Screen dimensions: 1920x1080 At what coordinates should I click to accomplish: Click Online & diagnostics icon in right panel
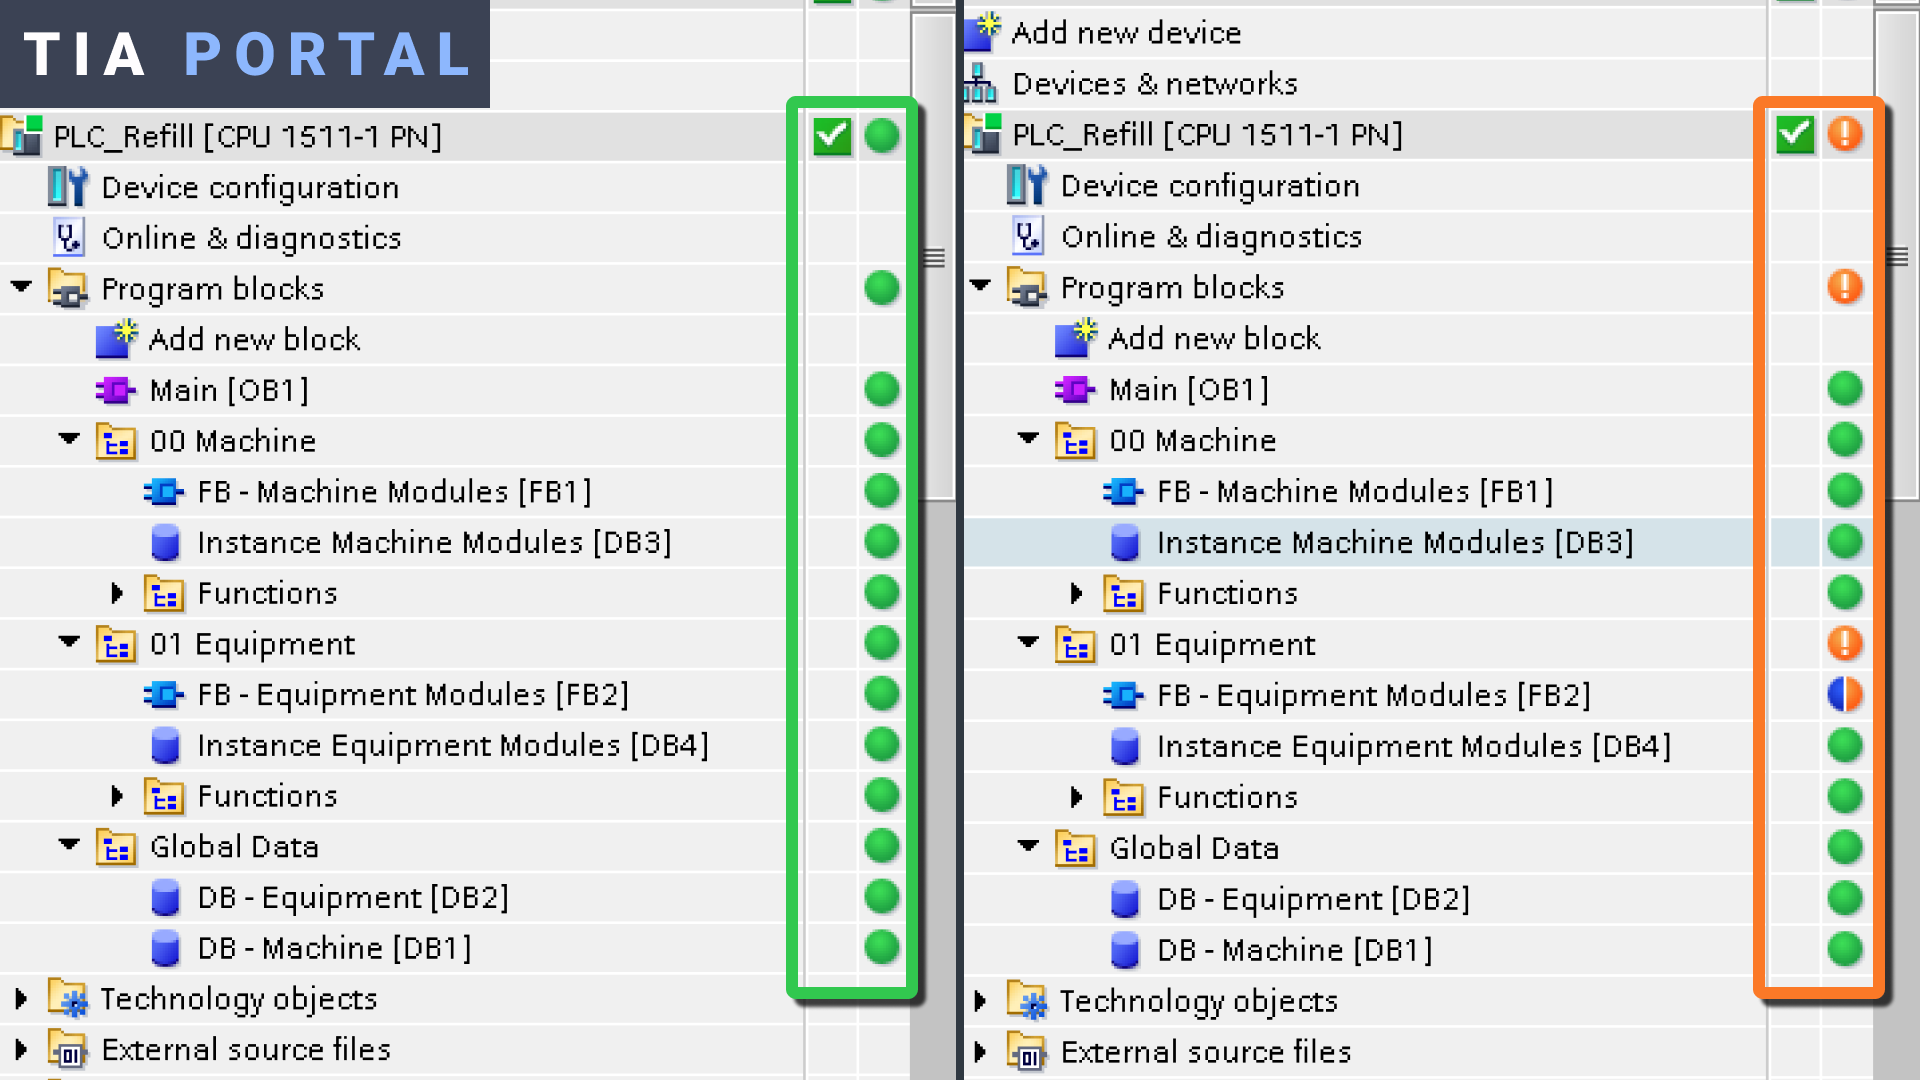pyautogui.click(x=1028, y=237)
